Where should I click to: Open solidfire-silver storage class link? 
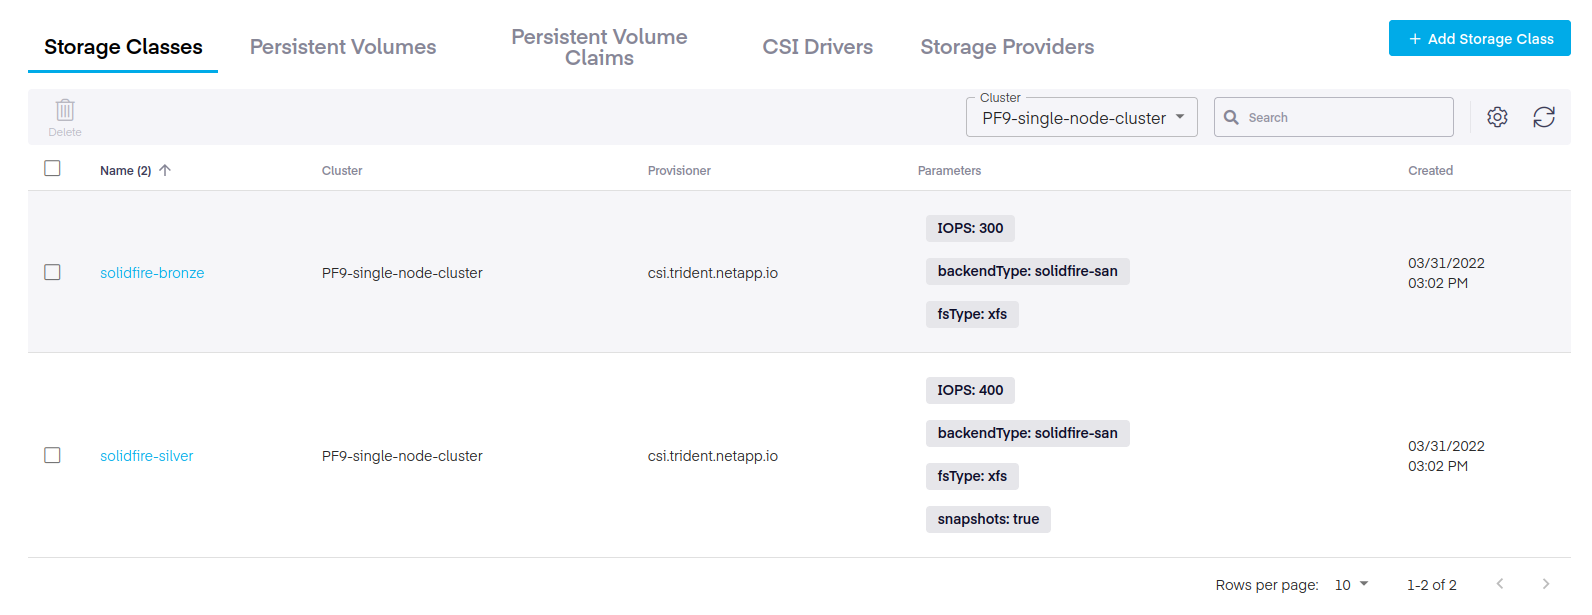pyautogui.click(x=147, y=456)
